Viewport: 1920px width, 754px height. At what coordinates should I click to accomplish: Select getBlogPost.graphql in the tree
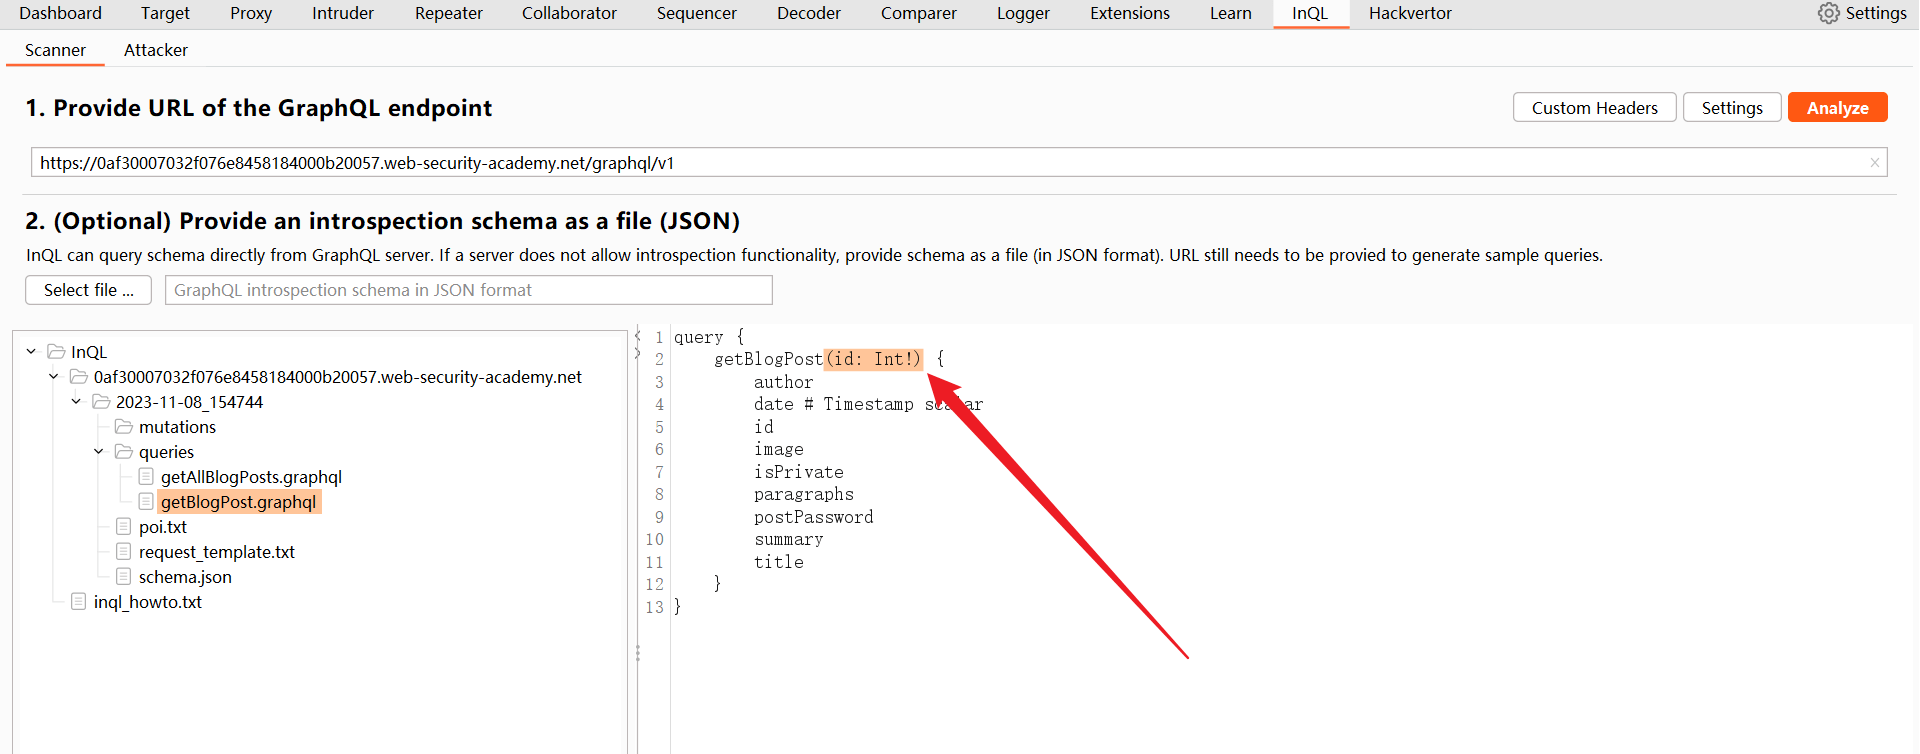tap(238, 502)
